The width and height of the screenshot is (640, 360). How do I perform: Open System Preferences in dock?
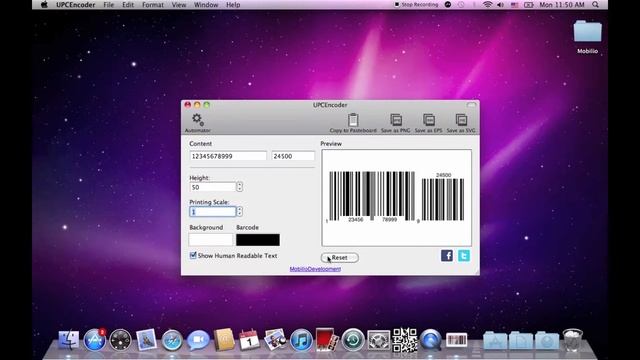pyautogui.click(x=378, y=340)
